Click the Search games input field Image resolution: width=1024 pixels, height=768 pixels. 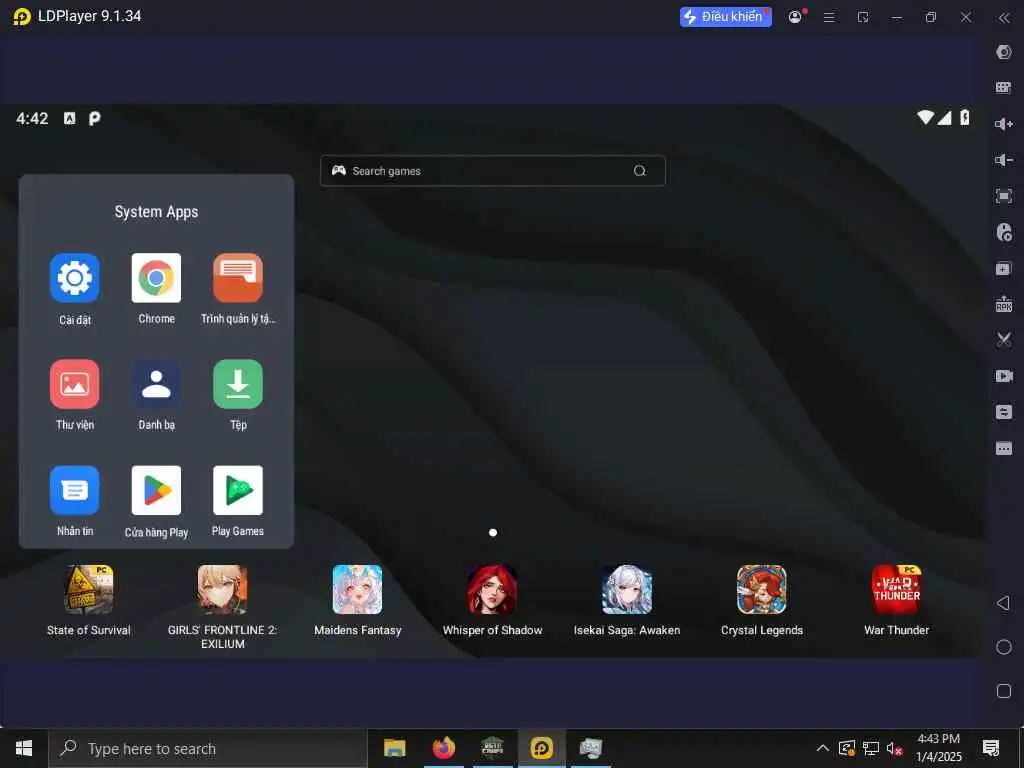[x=492, y=170]
